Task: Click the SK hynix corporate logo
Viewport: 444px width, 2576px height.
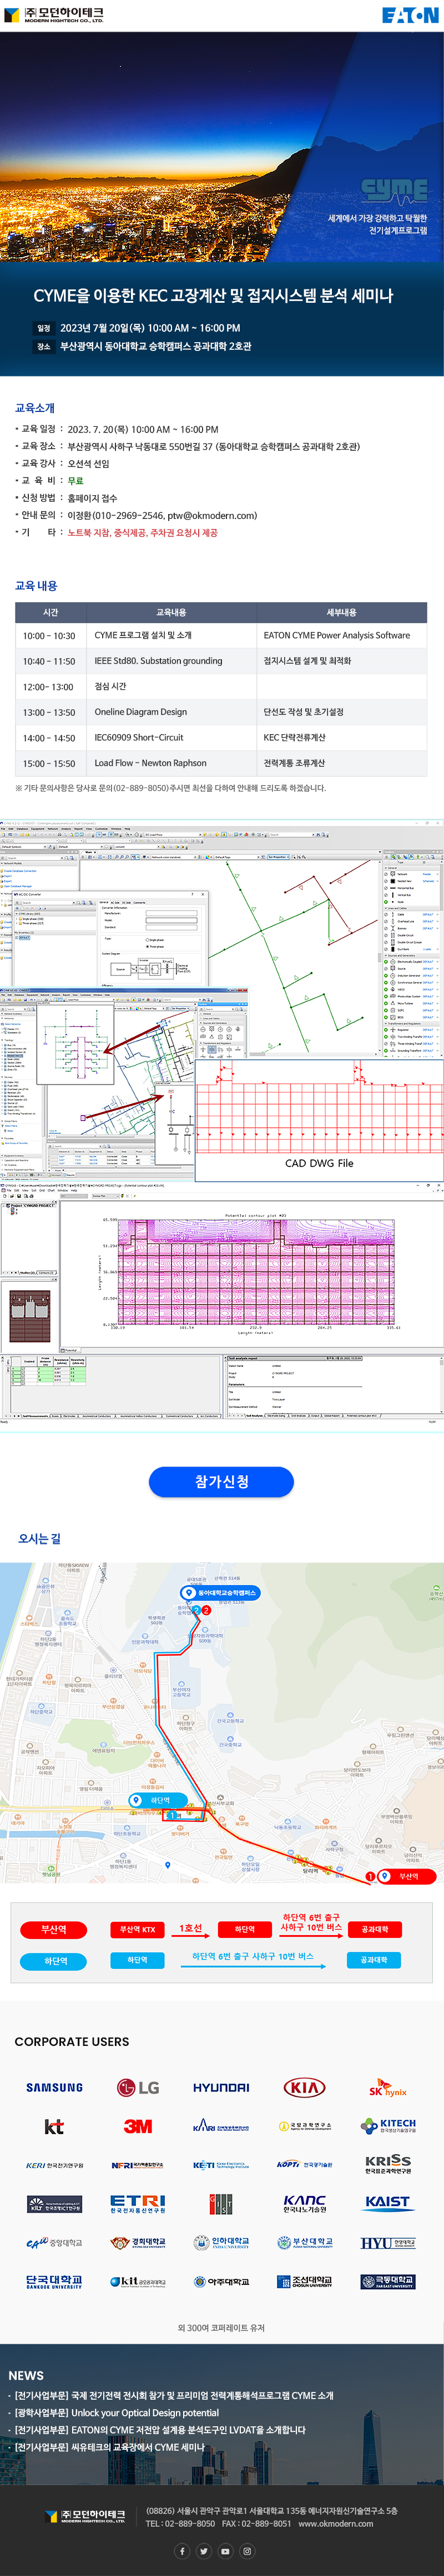Action: (x=388, y=2088)
